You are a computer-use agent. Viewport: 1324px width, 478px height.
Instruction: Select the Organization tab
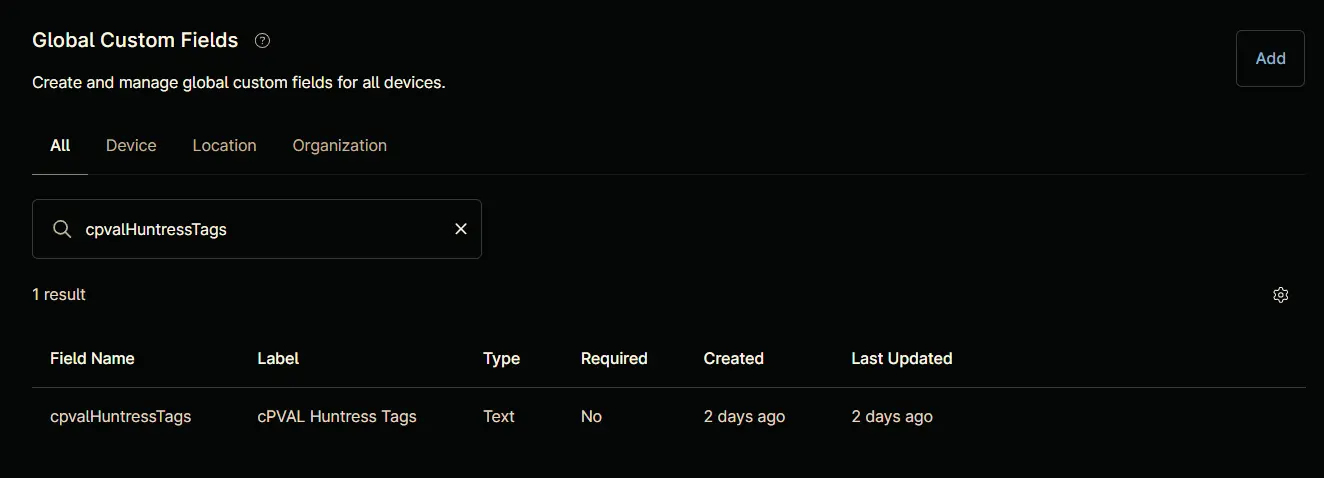pos(339,146)
